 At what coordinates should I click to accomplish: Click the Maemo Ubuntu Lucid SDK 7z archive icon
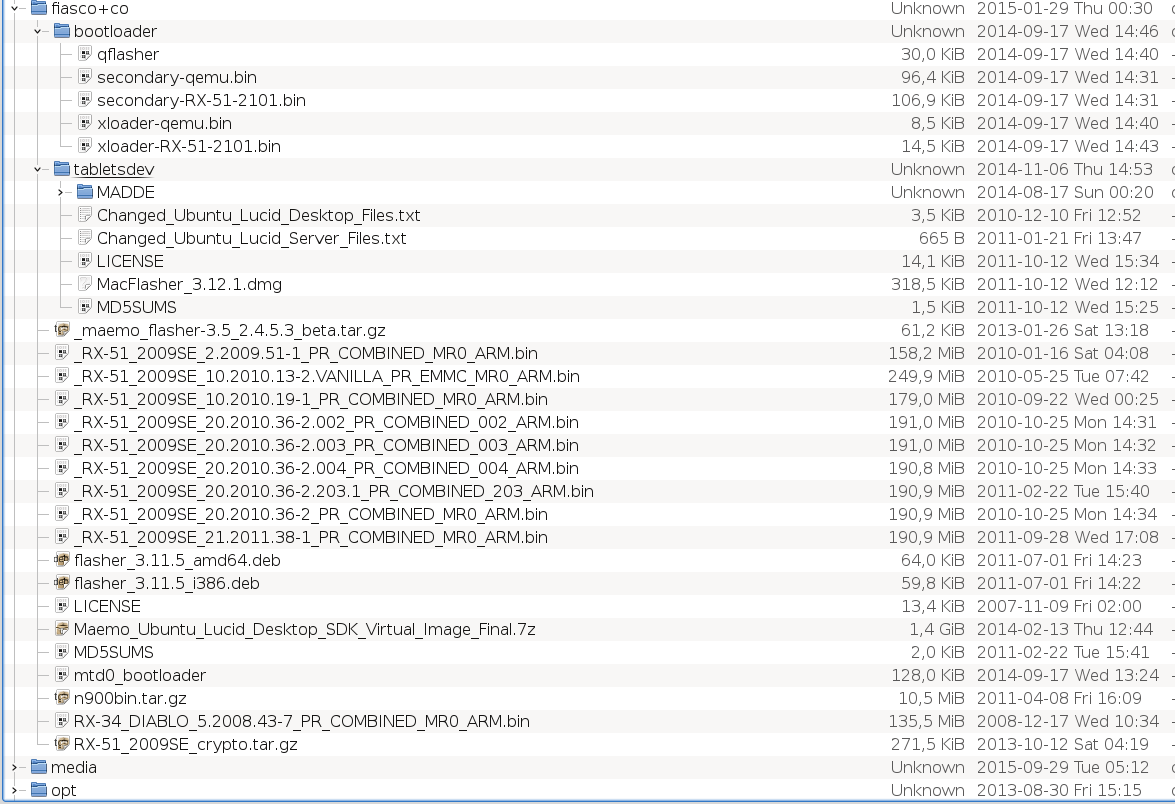pos(62,629)
